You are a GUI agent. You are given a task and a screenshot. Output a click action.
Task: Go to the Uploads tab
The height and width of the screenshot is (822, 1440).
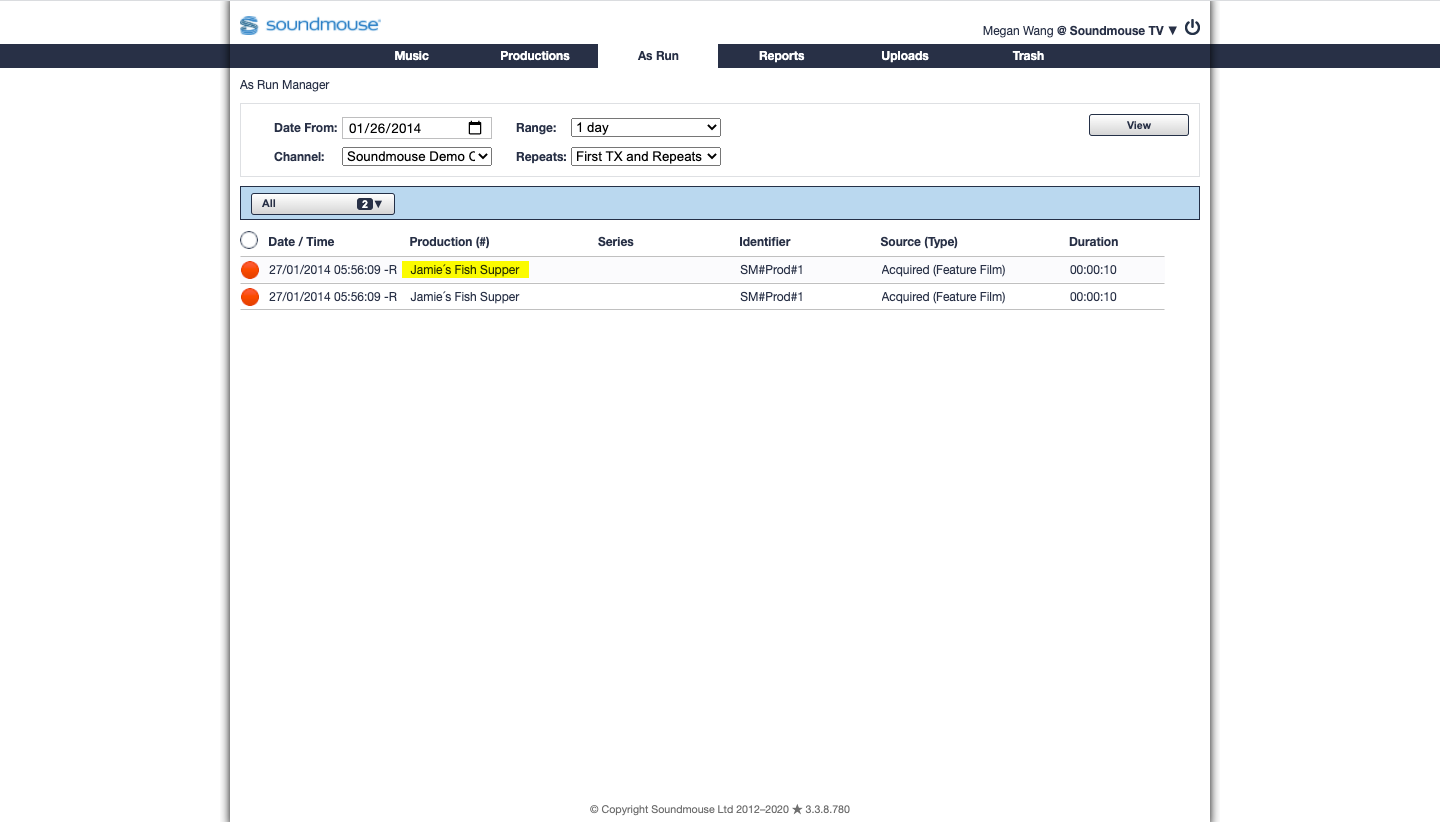tap(905, 56)
